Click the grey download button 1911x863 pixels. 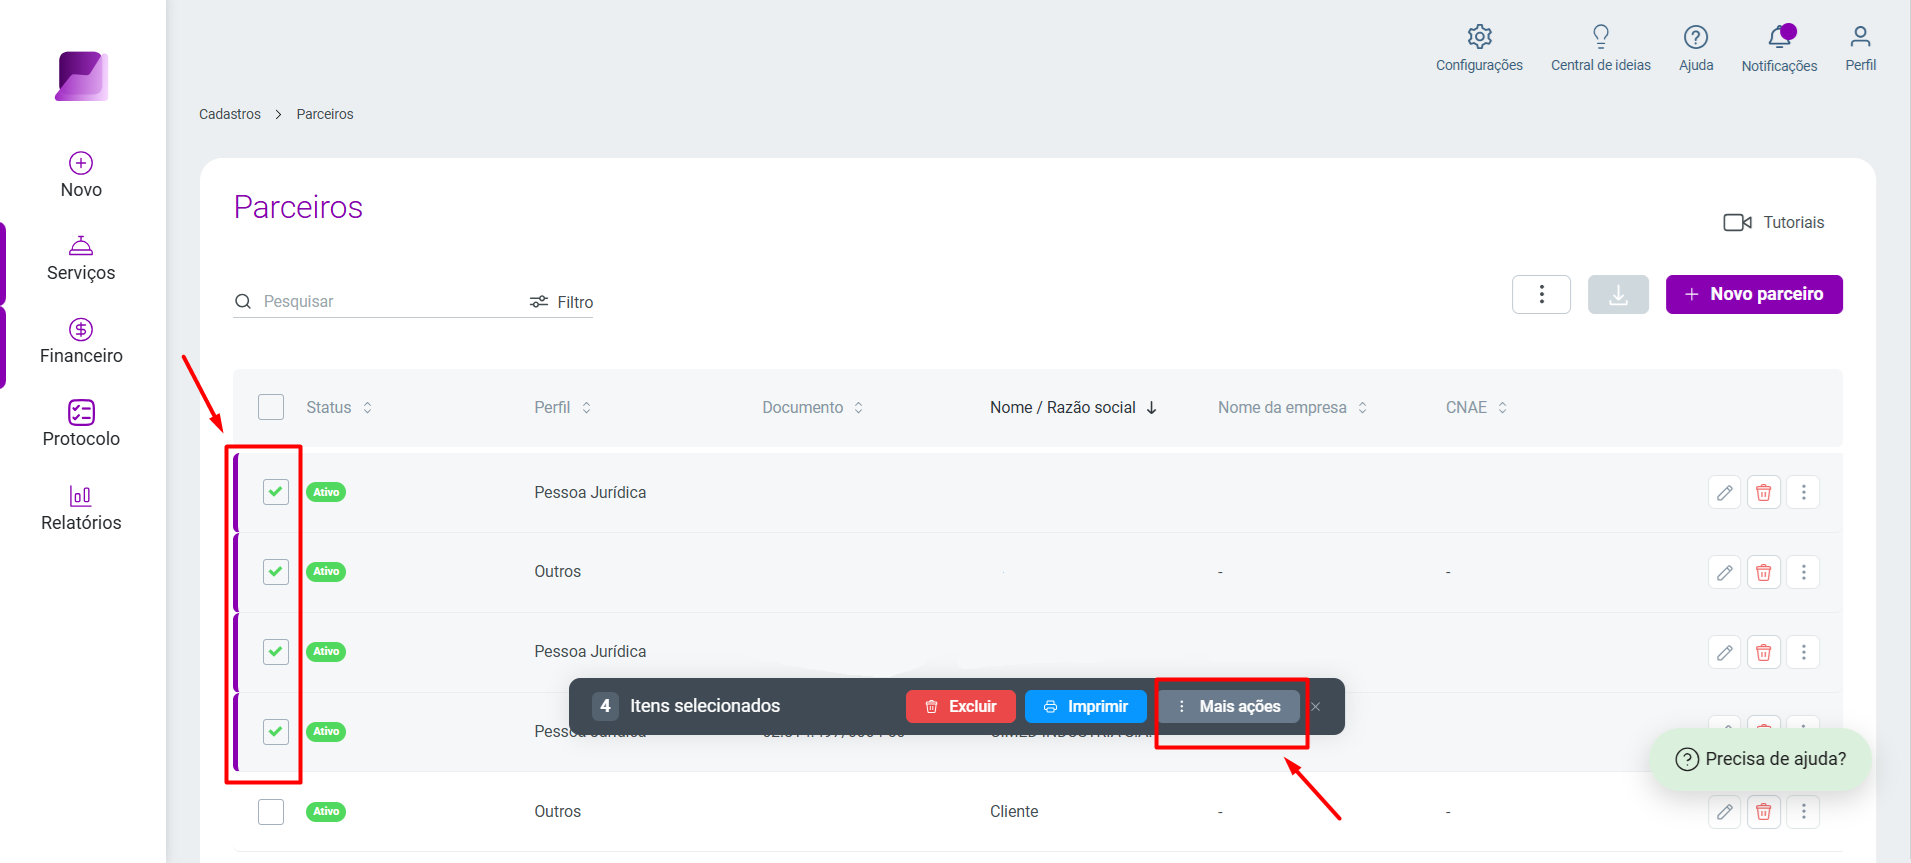point(1618,294)
